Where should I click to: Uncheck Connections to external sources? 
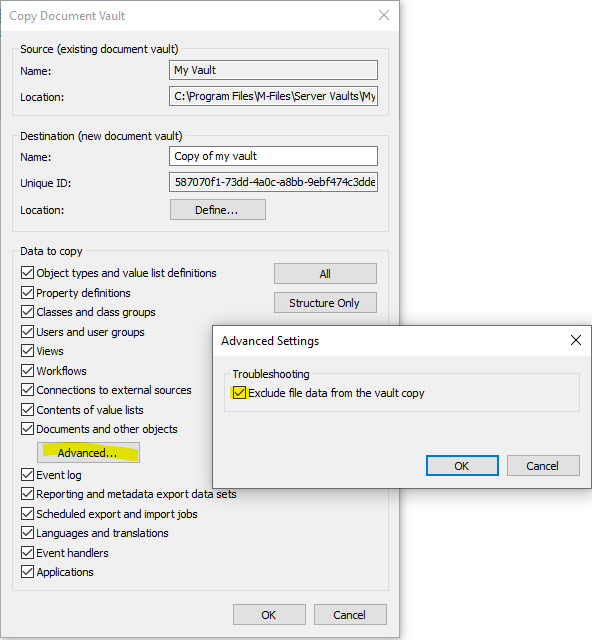point(27,390)
